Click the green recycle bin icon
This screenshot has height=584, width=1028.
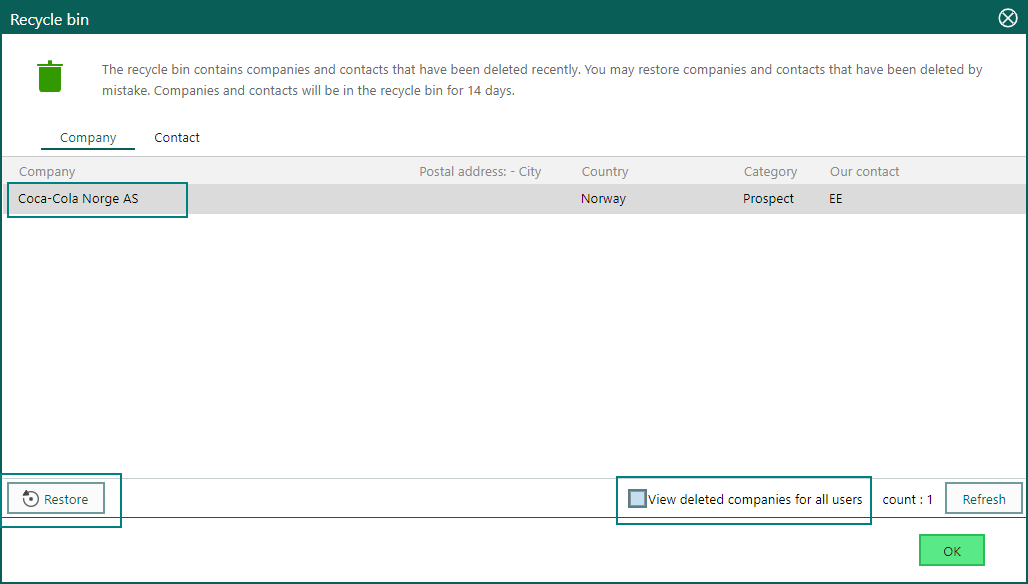pyautogui.click(x=50, y=76)
